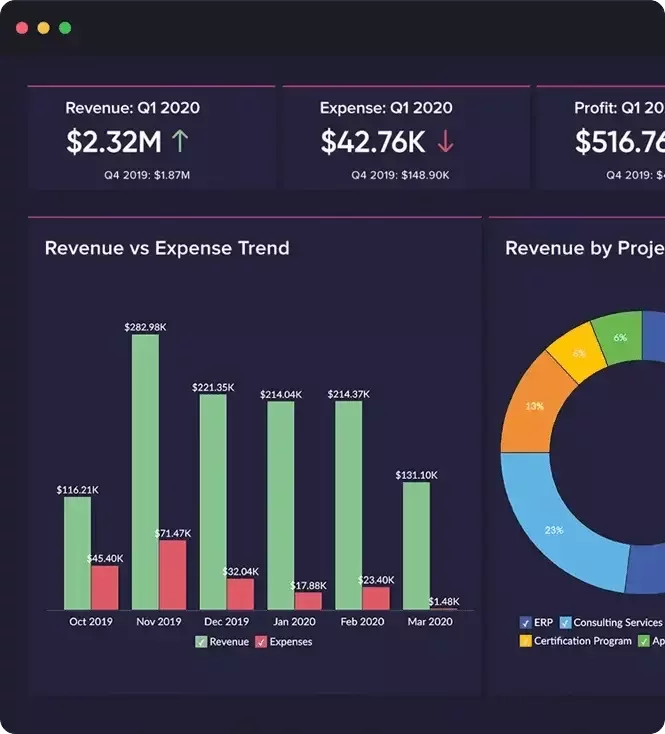Toggle the Certification Program legend checkbox
Image resolution: width=665 pixels, height=734 pixels.
tap(525, 640)
